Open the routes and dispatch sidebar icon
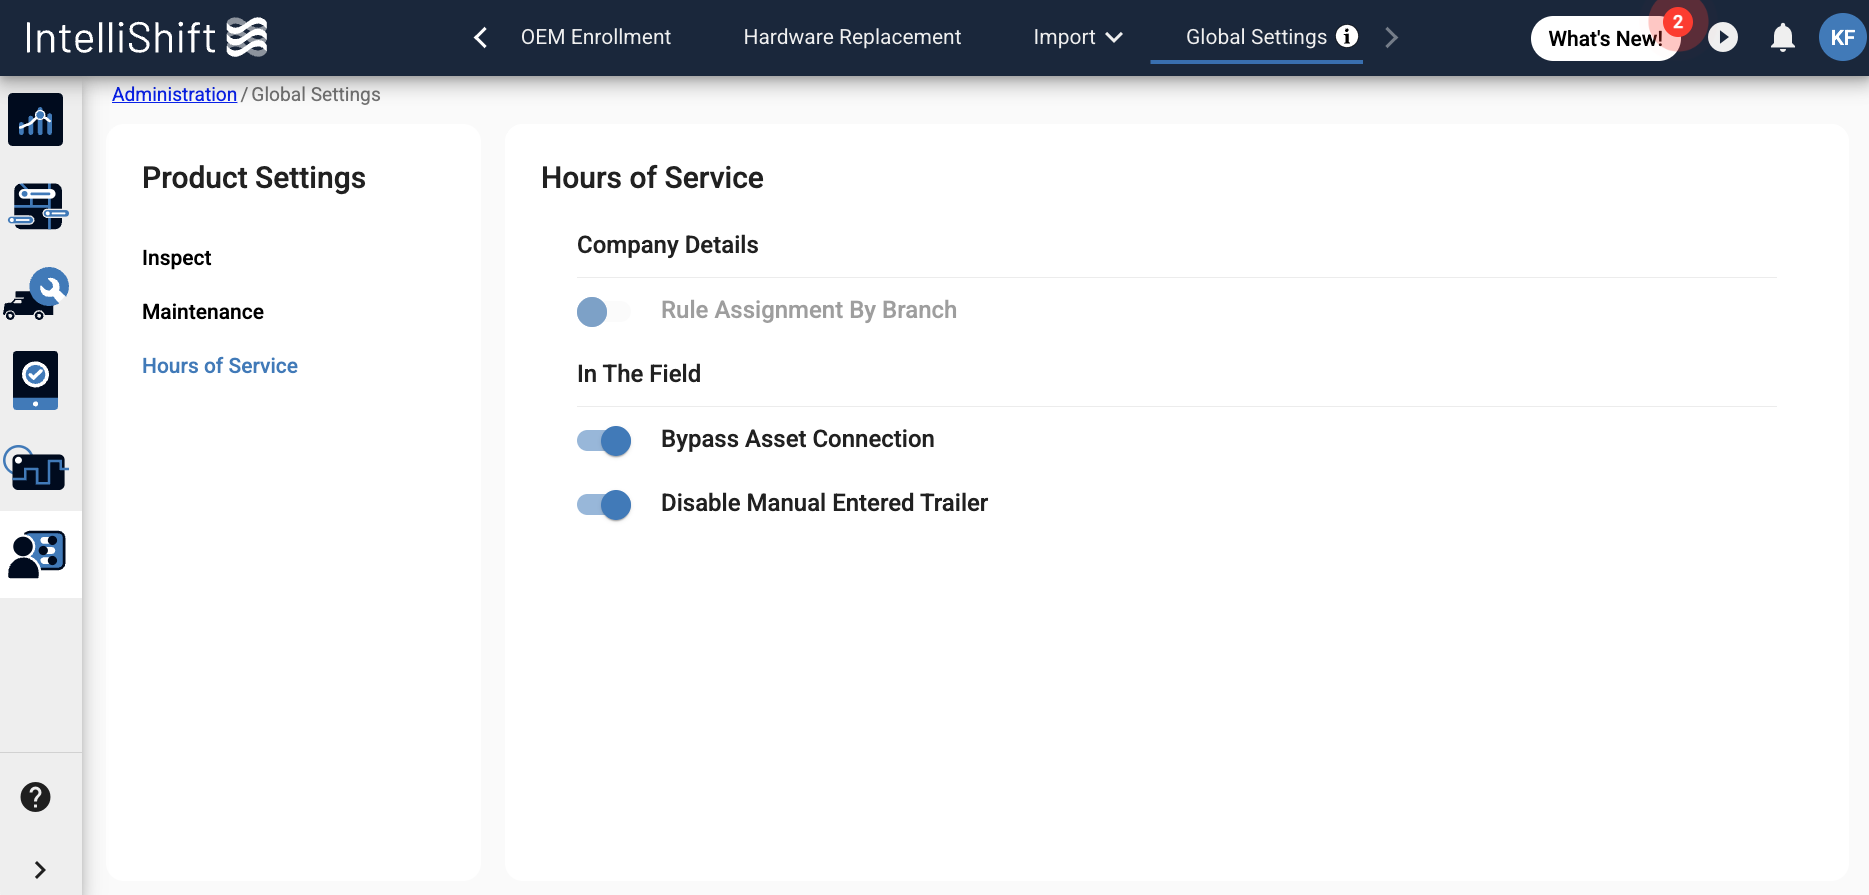Image resolution: width=1869 pixels, height=895 pixels. pyautogui.click(x=38, y=206)
